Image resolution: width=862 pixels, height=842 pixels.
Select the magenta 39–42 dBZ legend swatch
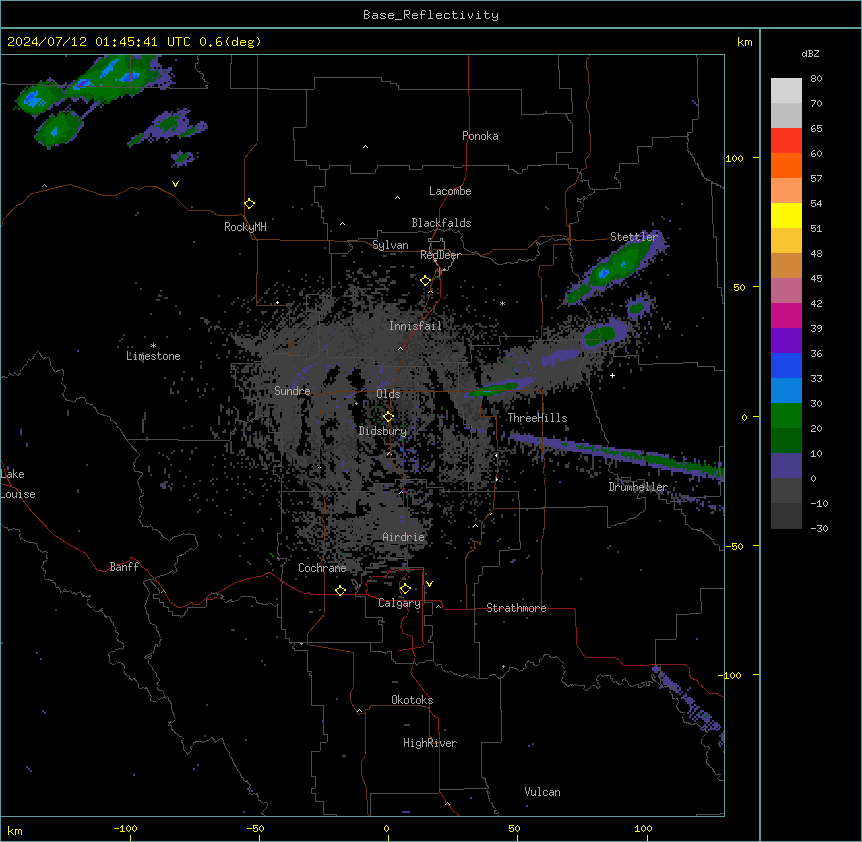click(x=786, y=315)
